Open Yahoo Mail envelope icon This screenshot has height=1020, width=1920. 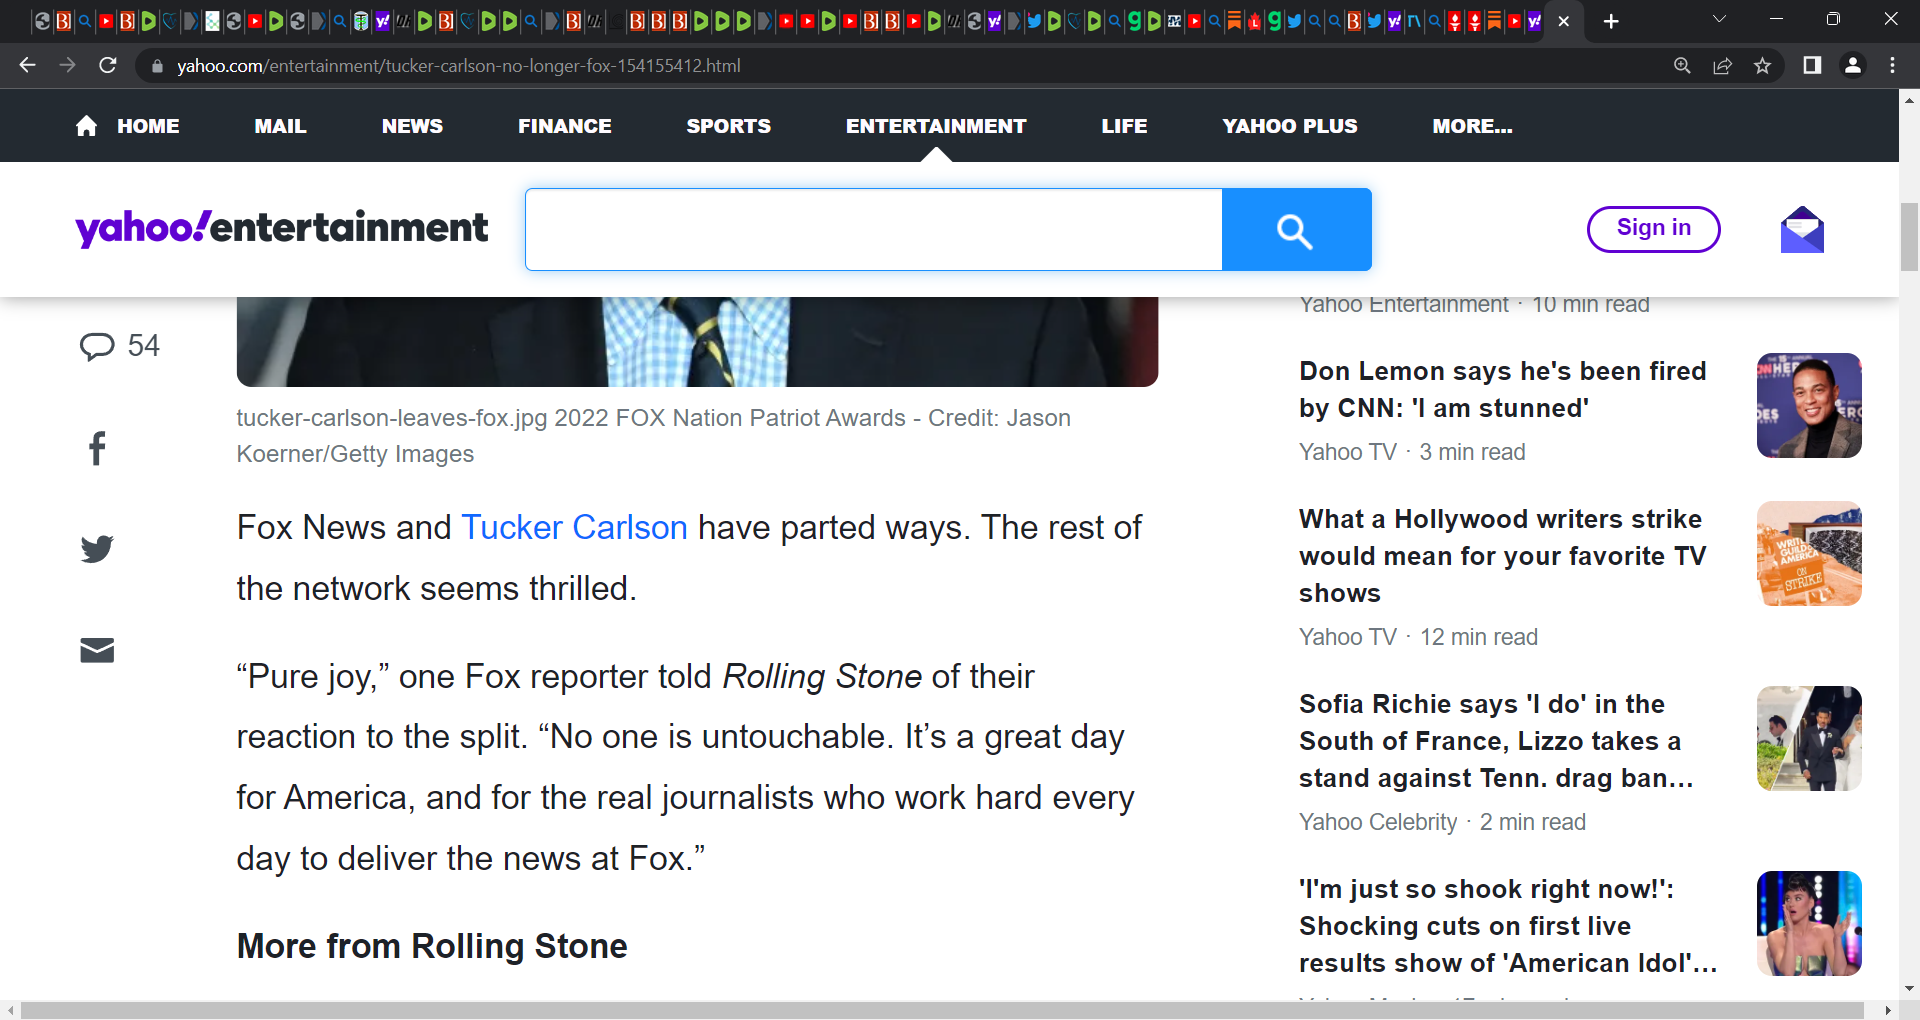1802,229
